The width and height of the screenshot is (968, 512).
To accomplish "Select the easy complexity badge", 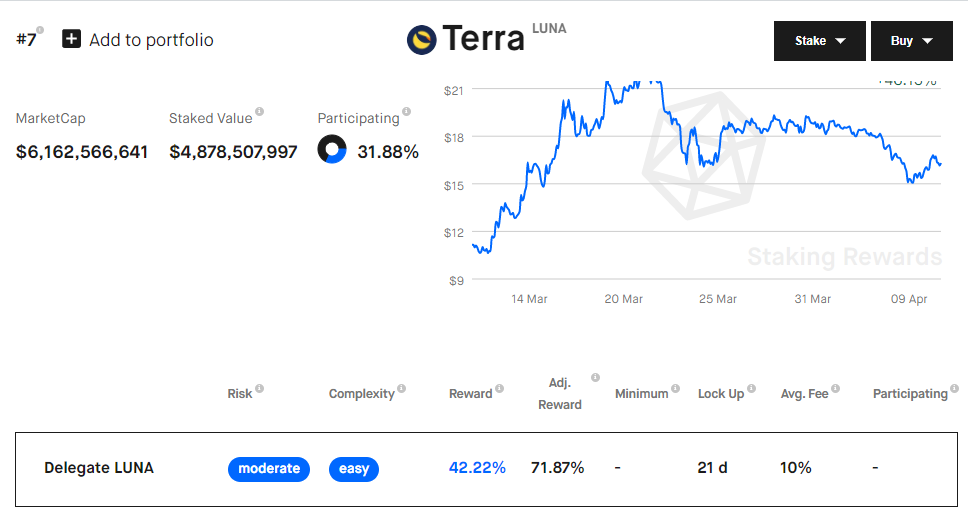I will point(354,469).
